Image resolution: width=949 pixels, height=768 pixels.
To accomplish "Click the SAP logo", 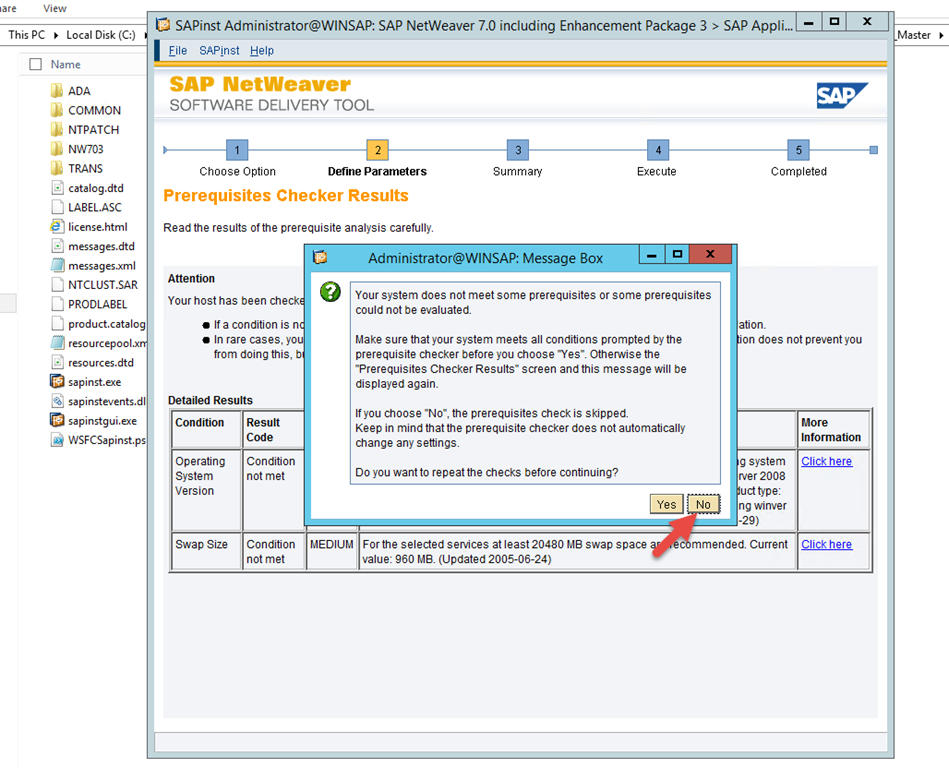I will click(842, 95).
